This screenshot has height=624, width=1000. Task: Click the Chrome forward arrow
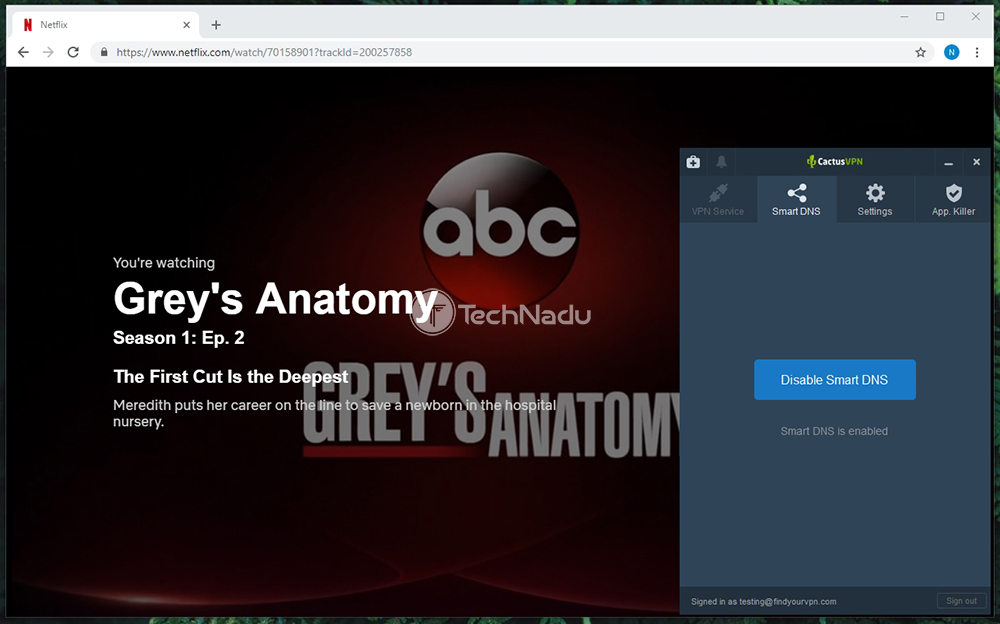pyautogui.click(x=48, y=52)
